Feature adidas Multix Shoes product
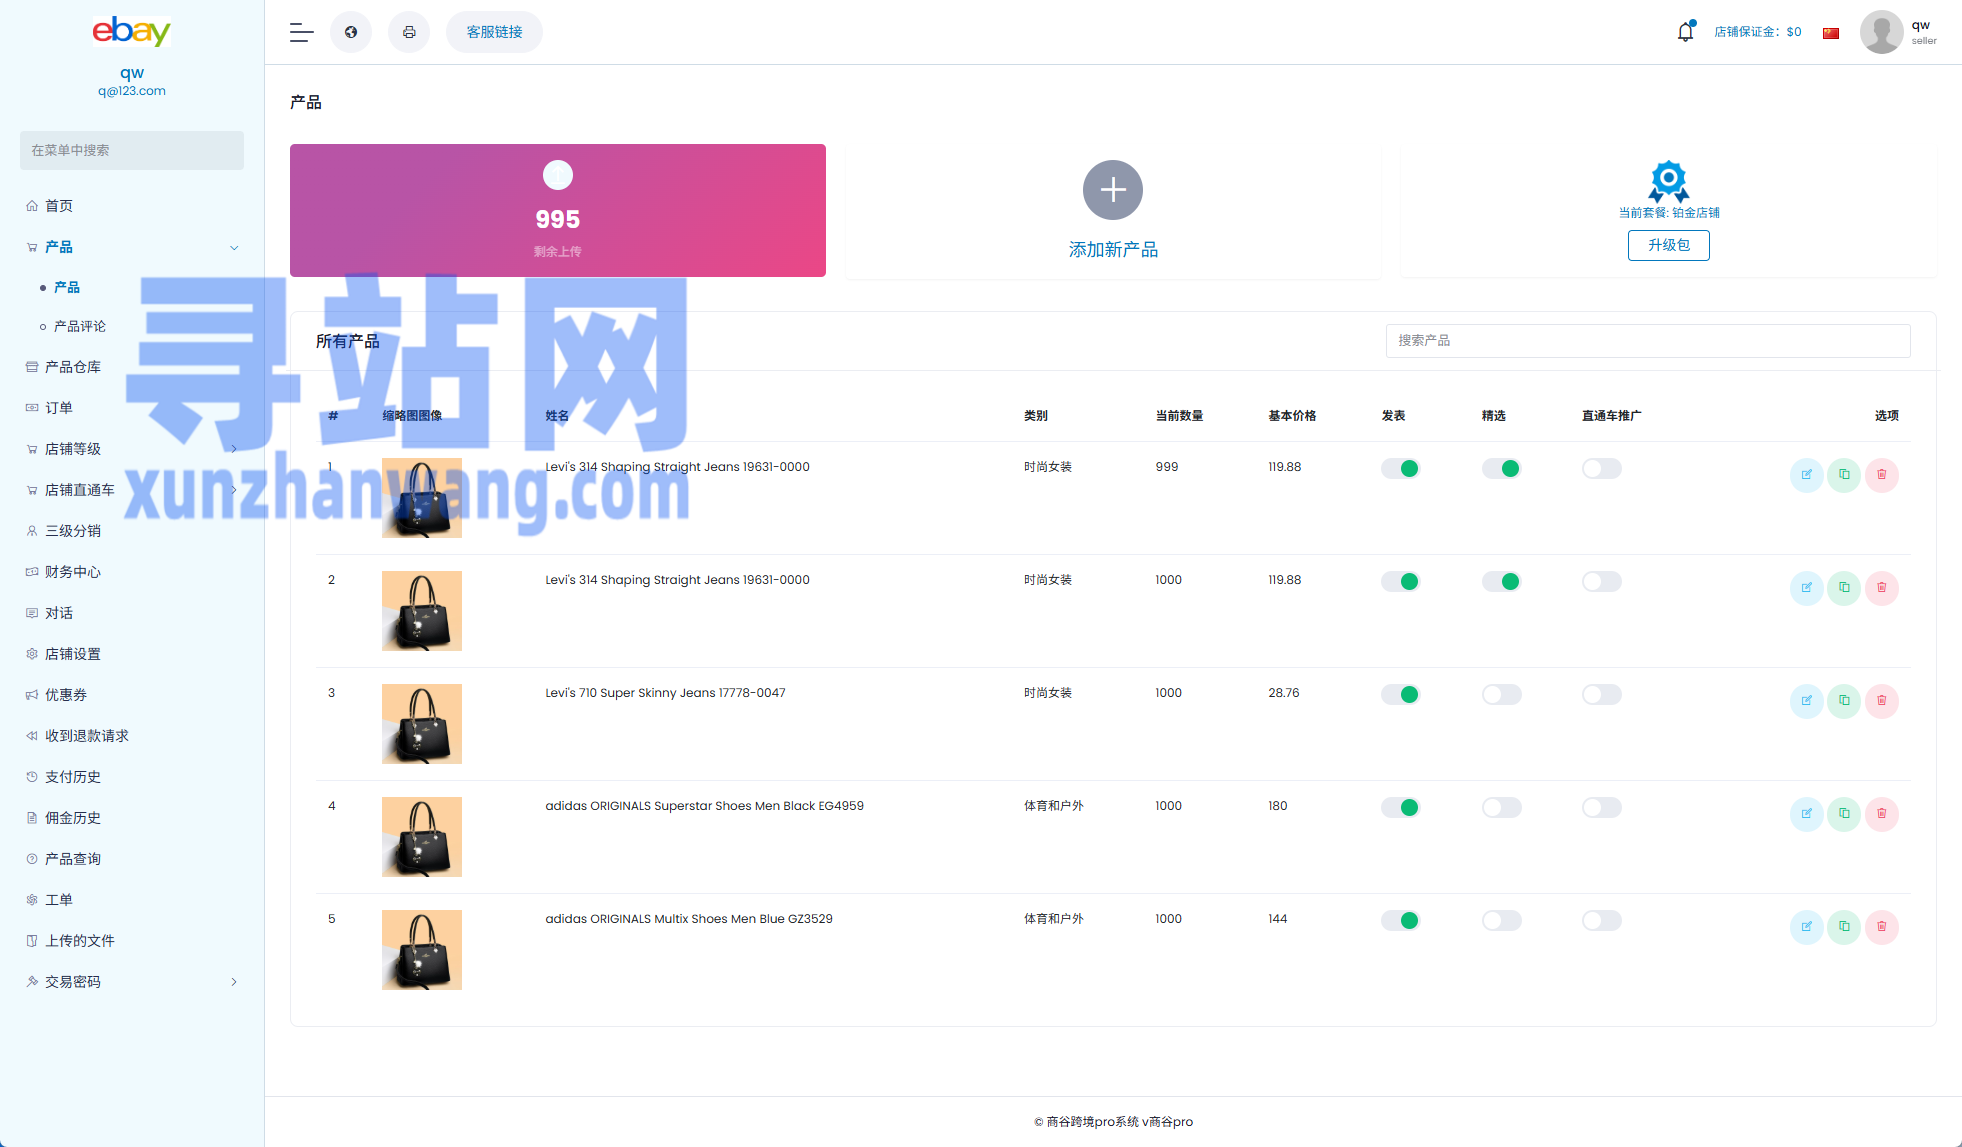The height and width of the screenshot is (1147, 1962). coord(1502,921)
